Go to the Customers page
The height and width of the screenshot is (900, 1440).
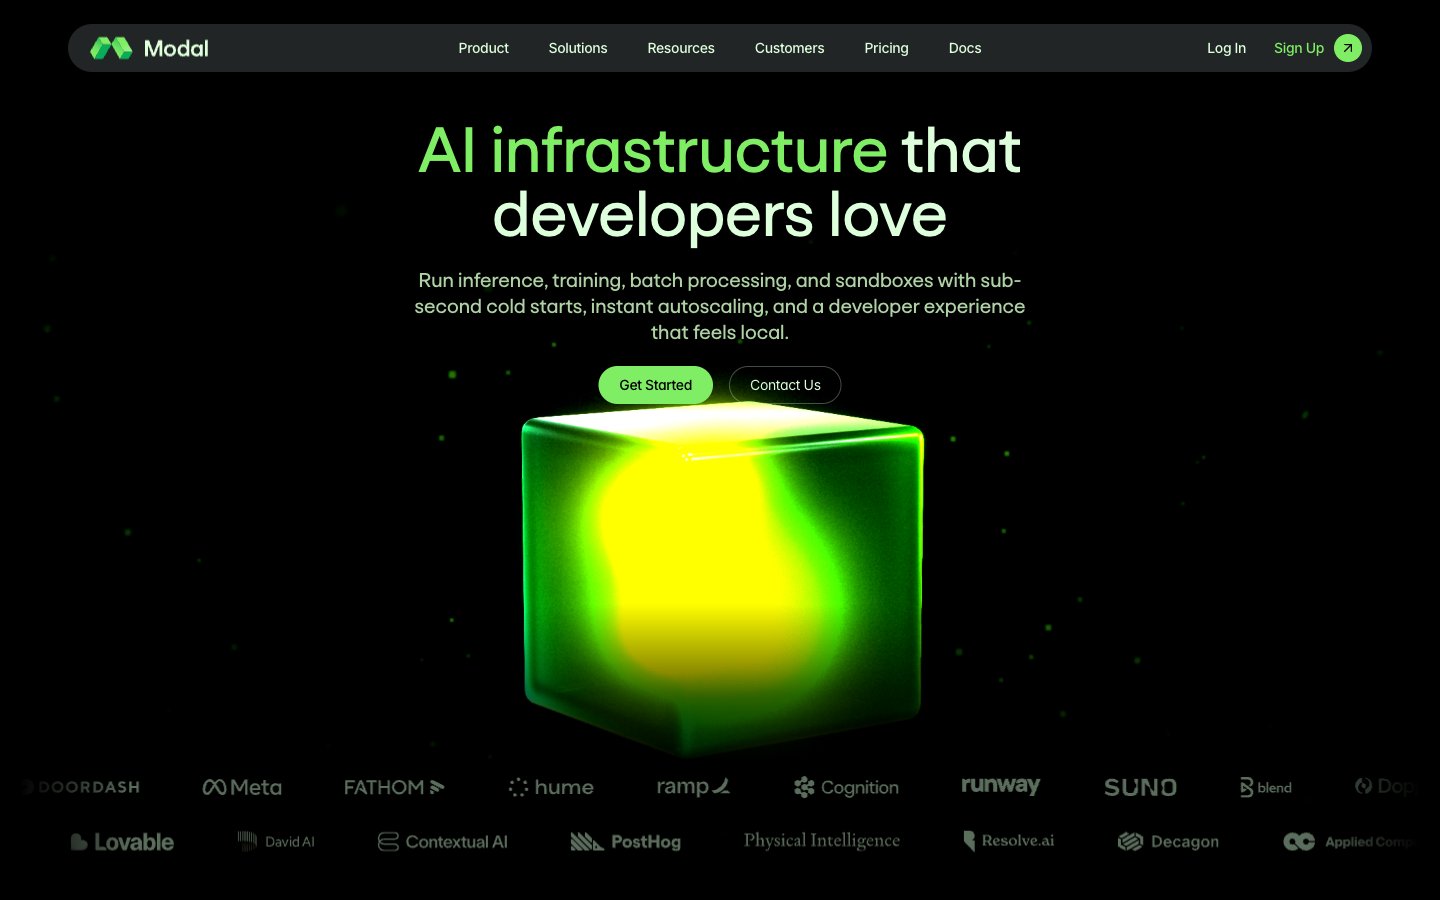click(789, 48)
